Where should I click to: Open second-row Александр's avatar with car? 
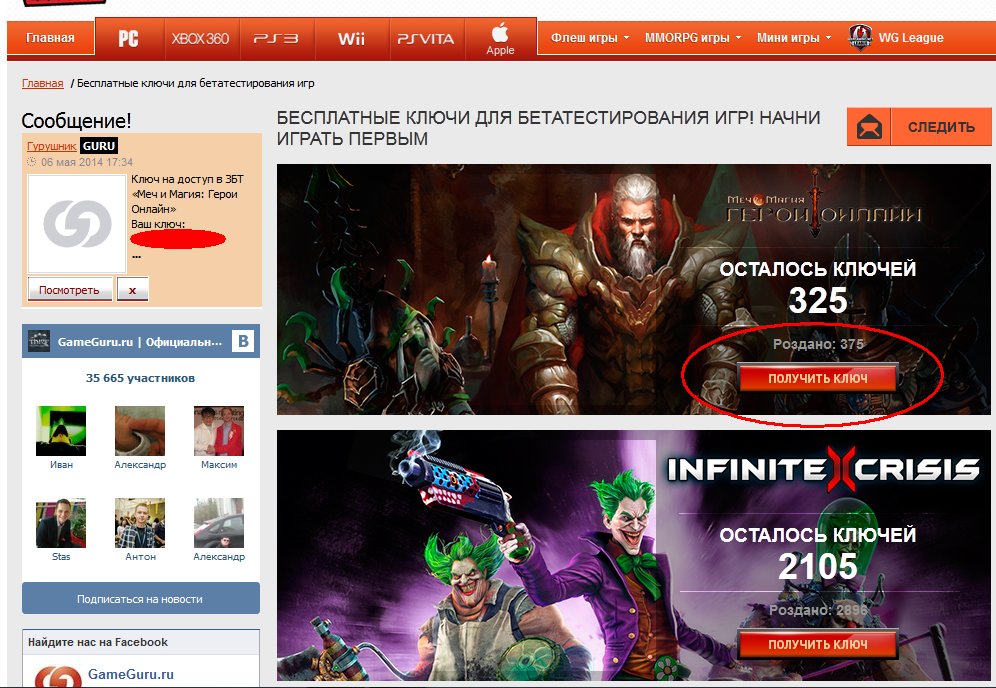219,523
